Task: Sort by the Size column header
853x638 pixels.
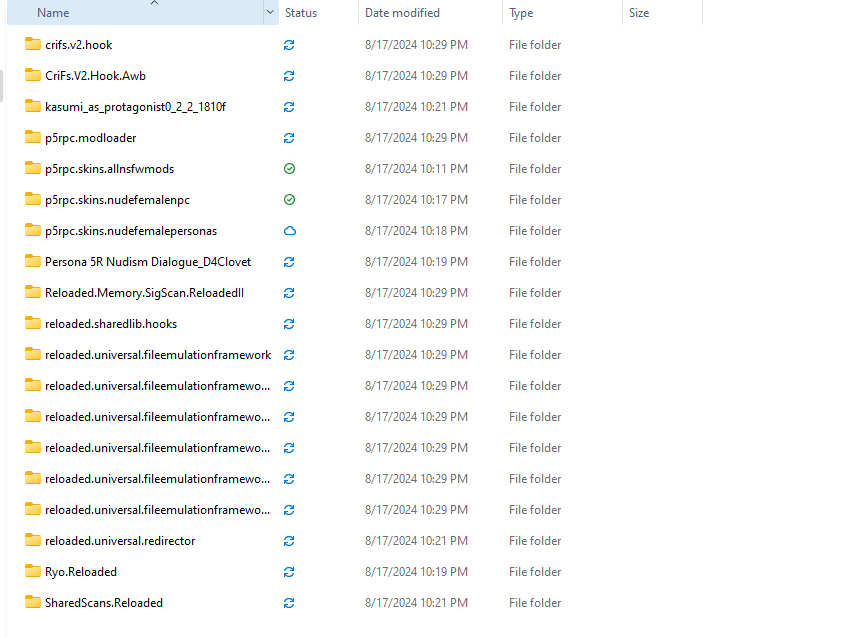Action: 663,13
